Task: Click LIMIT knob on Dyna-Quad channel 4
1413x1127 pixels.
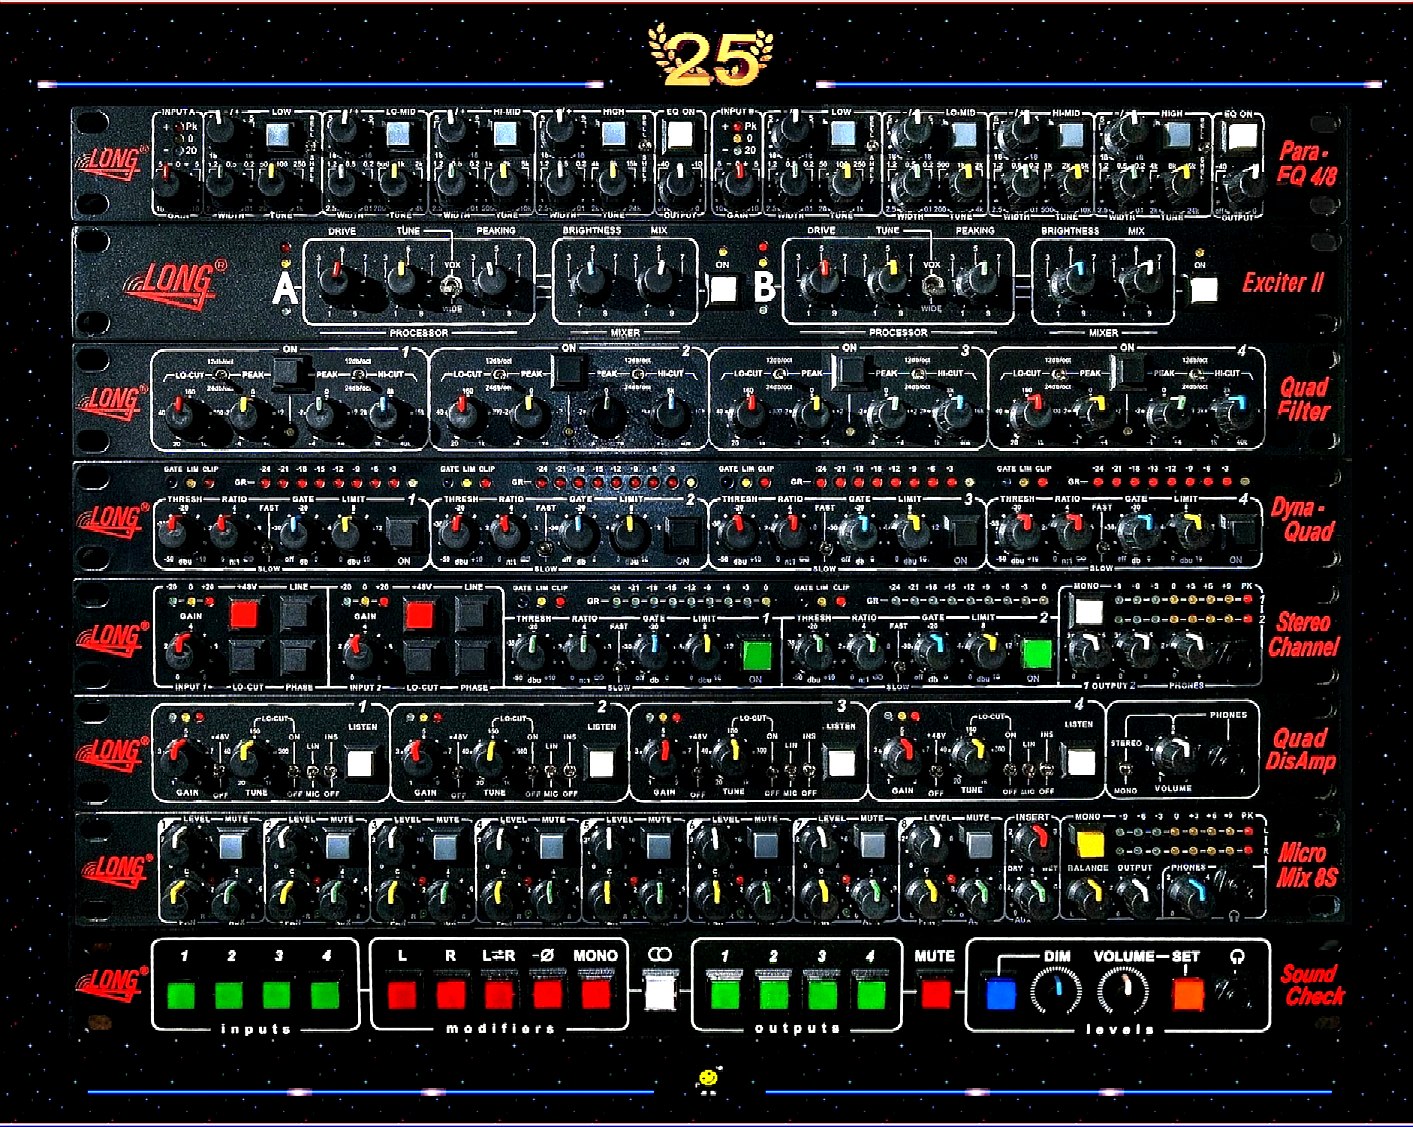Action: 1190,534
